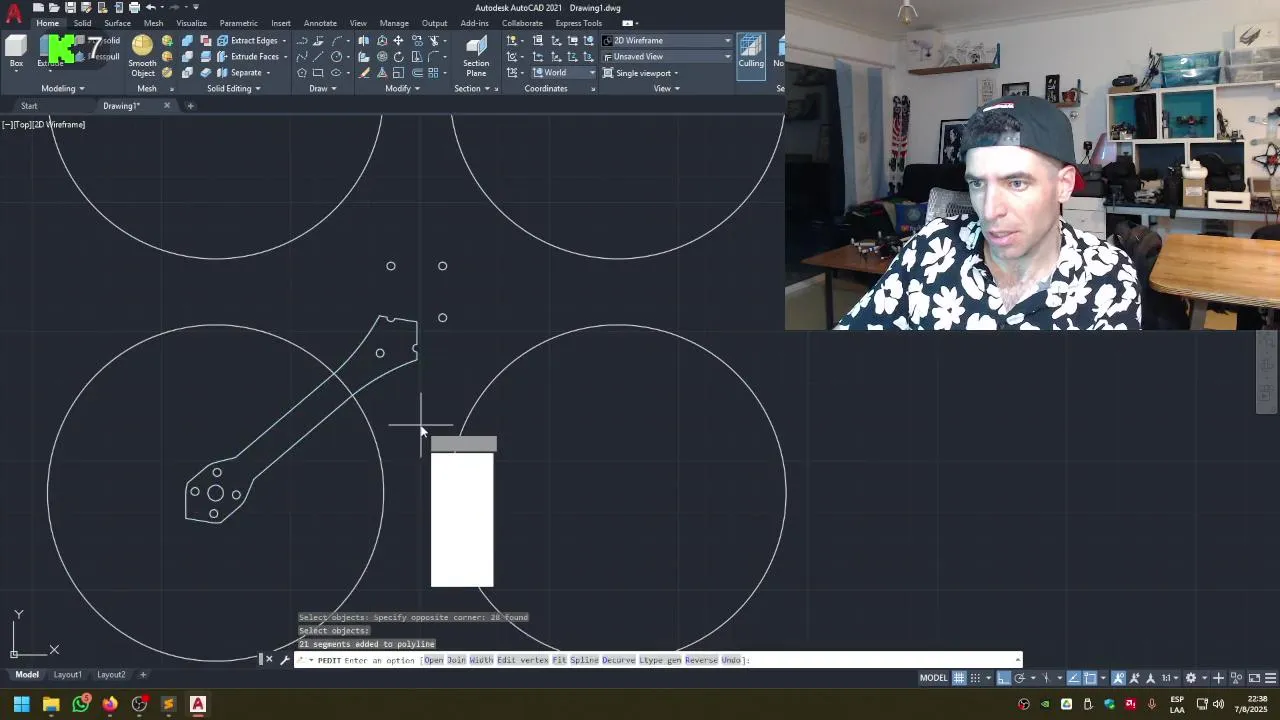Expand the Modify panel arrow
The width and height of the screenshot is (1280, 720).
(417, 89)
